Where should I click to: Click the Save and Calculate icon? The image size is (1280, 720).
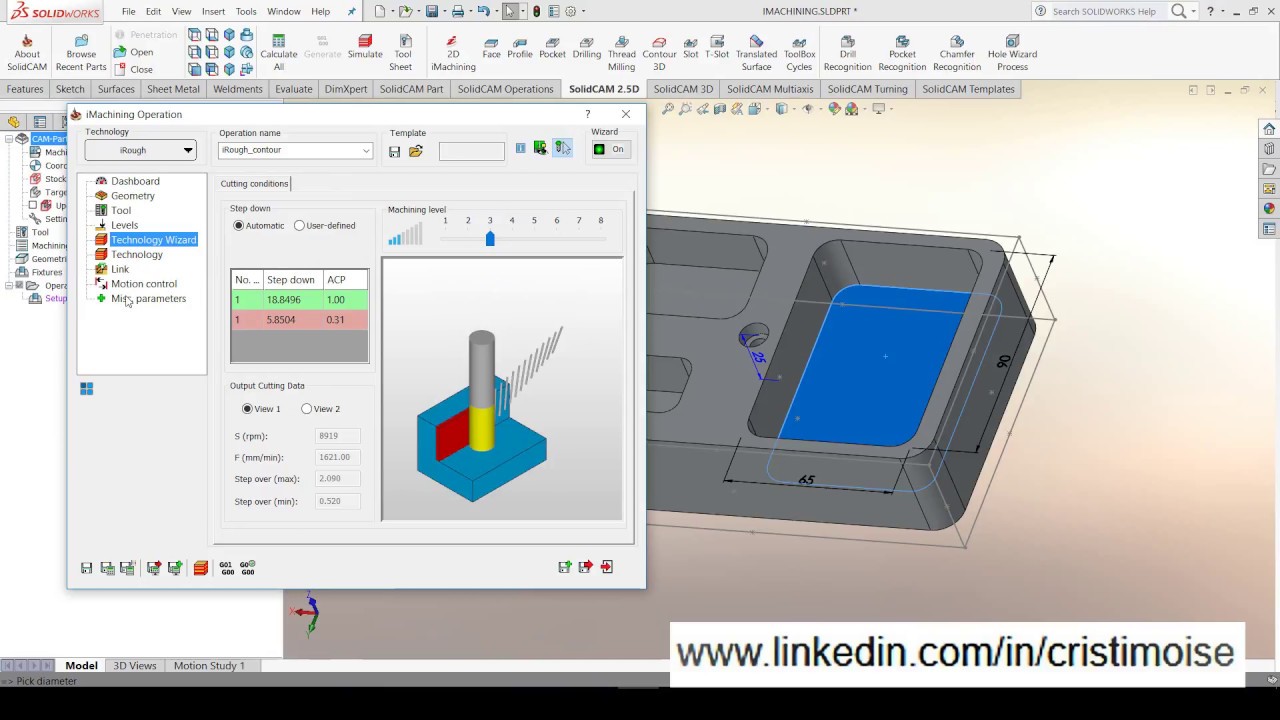tap(107, 568)
